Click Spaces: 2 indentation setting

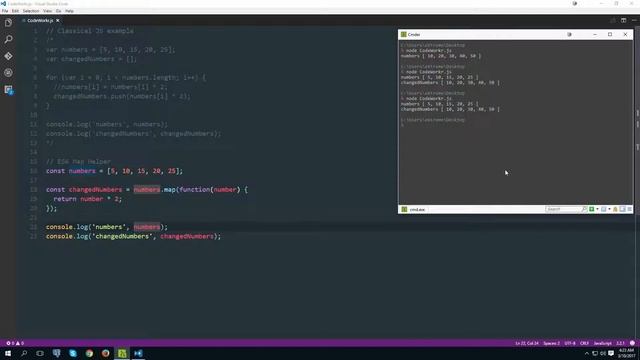pyautogui.click(x=551, y=343)
